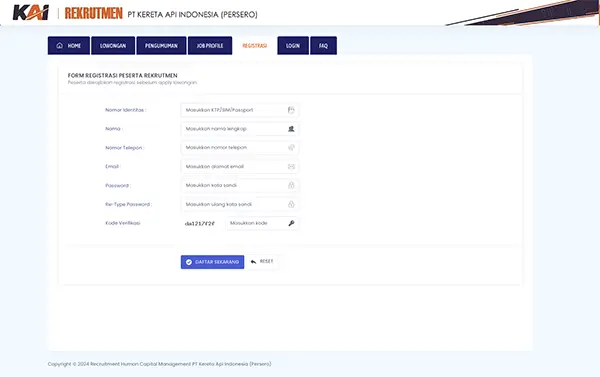Screen dimensions: 600x377
Task: Click the Re-Type Password input field
Action: coord(240,204)
